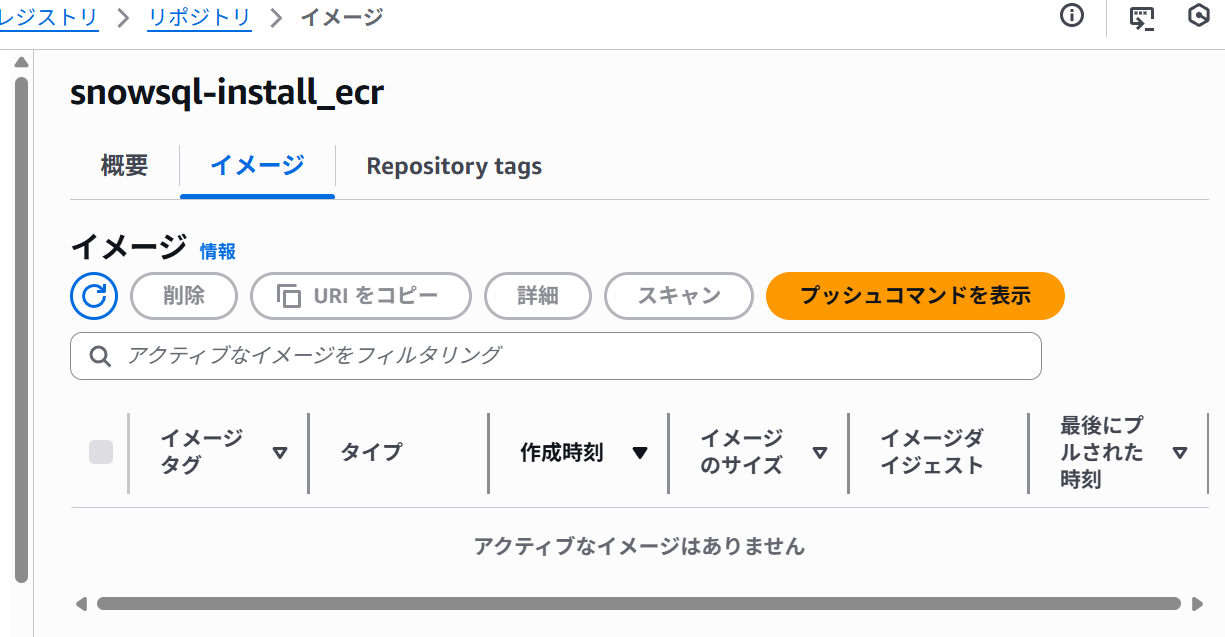Click the refresh images icon button

pos(94,295)
